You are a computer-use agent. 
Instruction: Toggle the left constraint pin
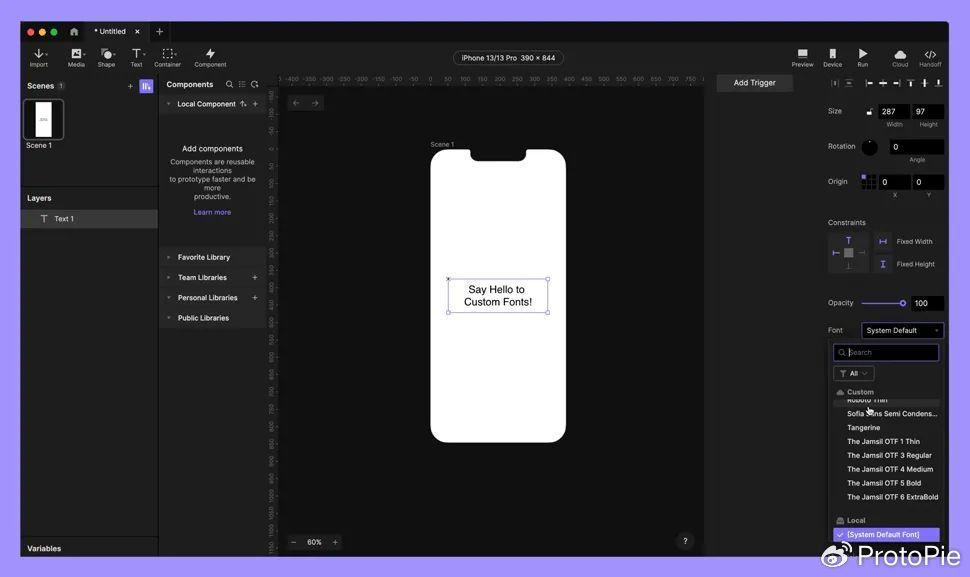[x=836, y=253]
